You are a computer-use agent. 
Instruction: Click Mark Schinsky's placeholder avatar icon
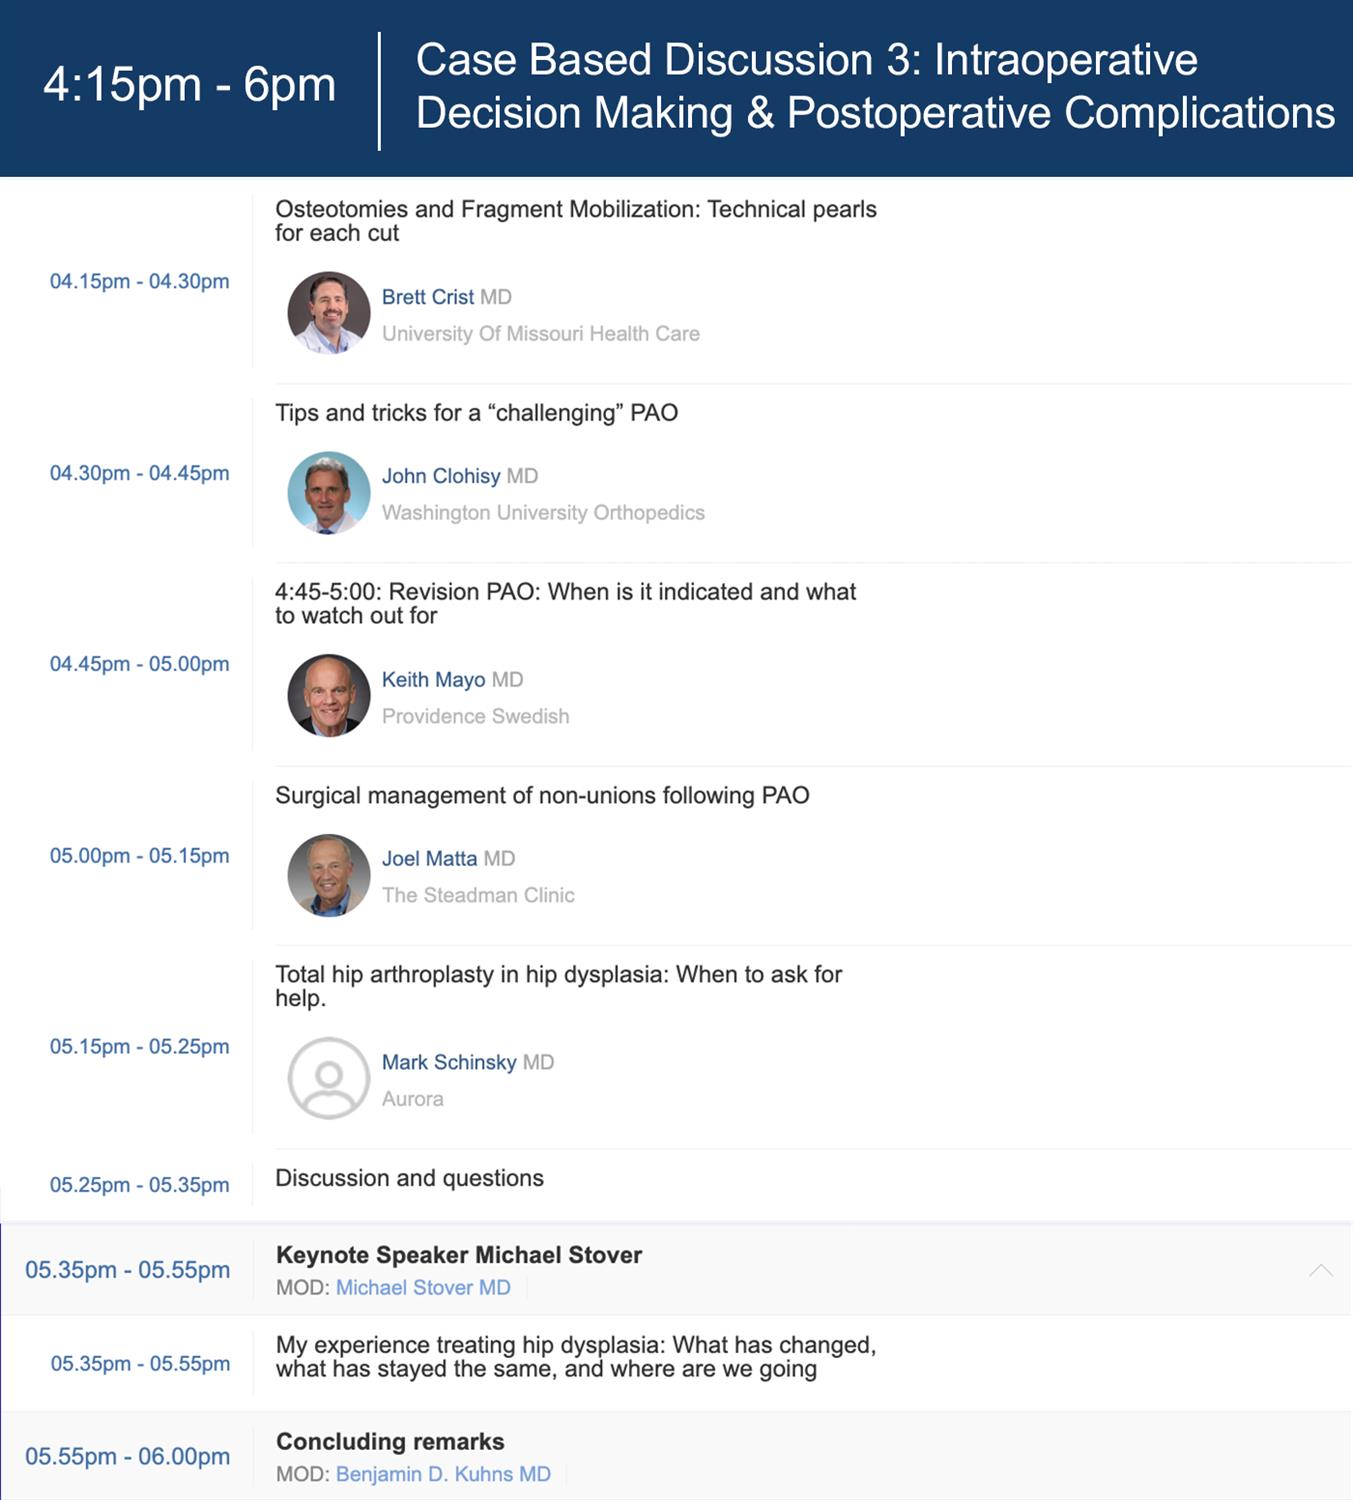(x=329, y=1078)
